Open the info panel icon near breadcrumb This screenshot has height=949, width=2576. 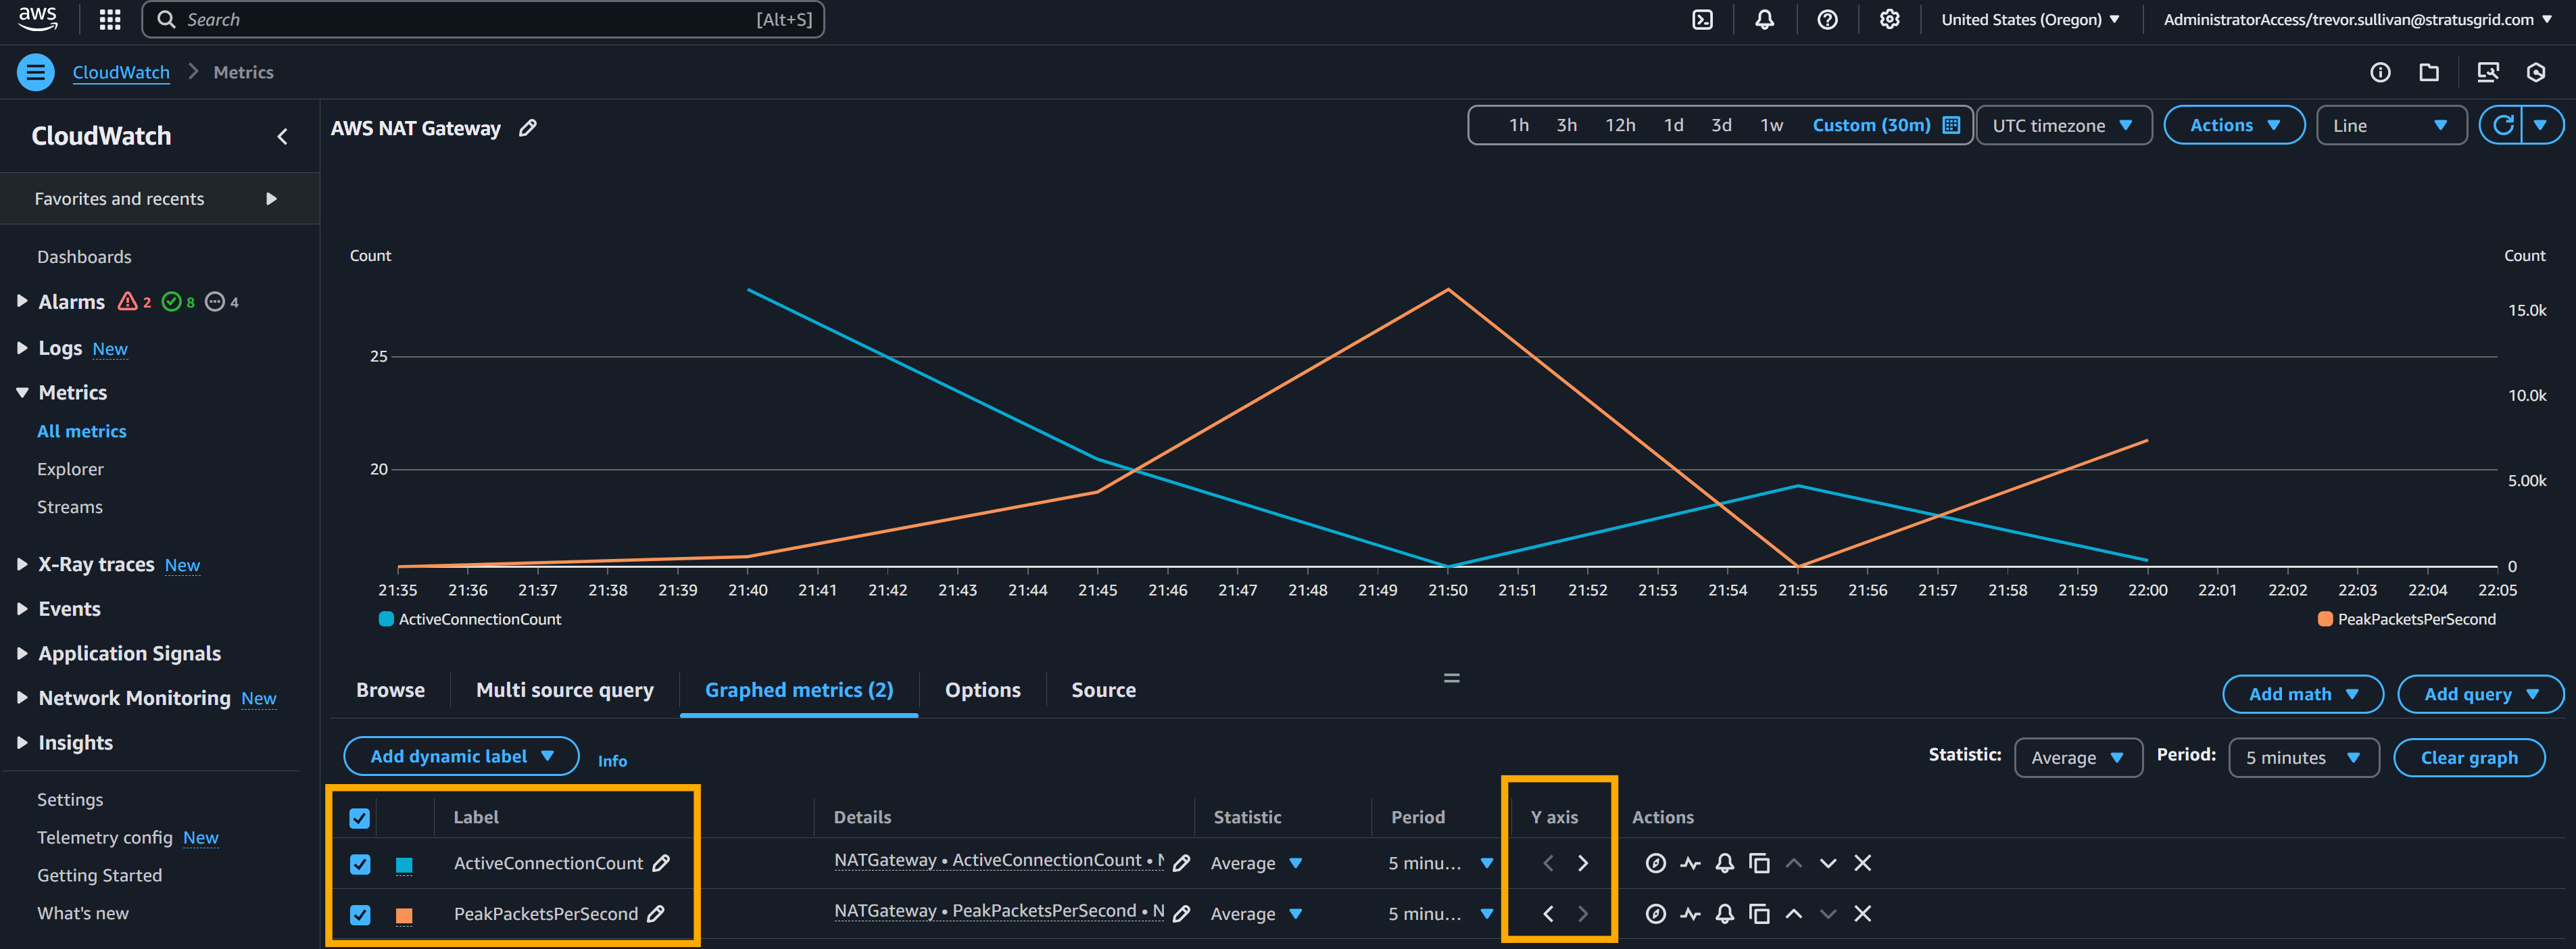(2380, 72)
